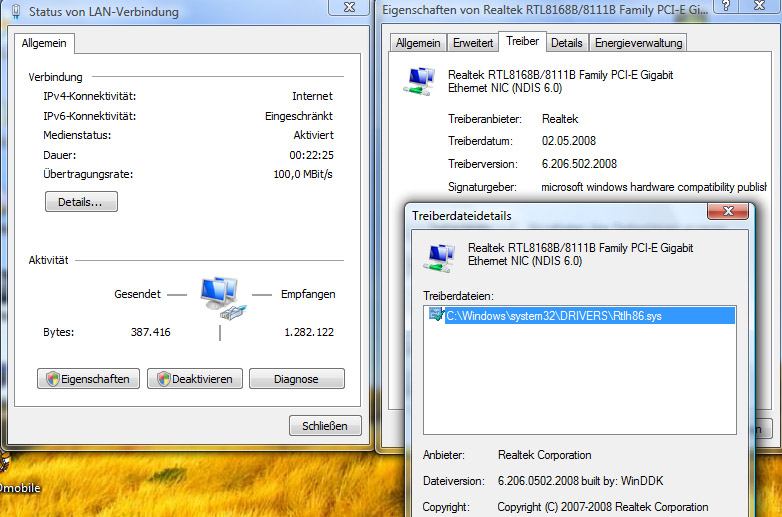The width and height of the screenshot is (782, 517).
Task: Click Treiberversion value 6.206.502.2008
Action: point(579,164)
